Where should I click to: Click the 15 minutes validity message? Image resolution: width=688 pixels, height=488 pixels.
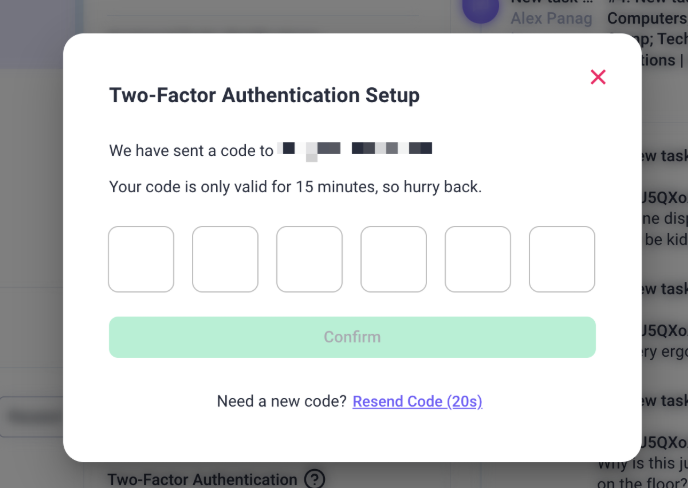pos(295,187)
